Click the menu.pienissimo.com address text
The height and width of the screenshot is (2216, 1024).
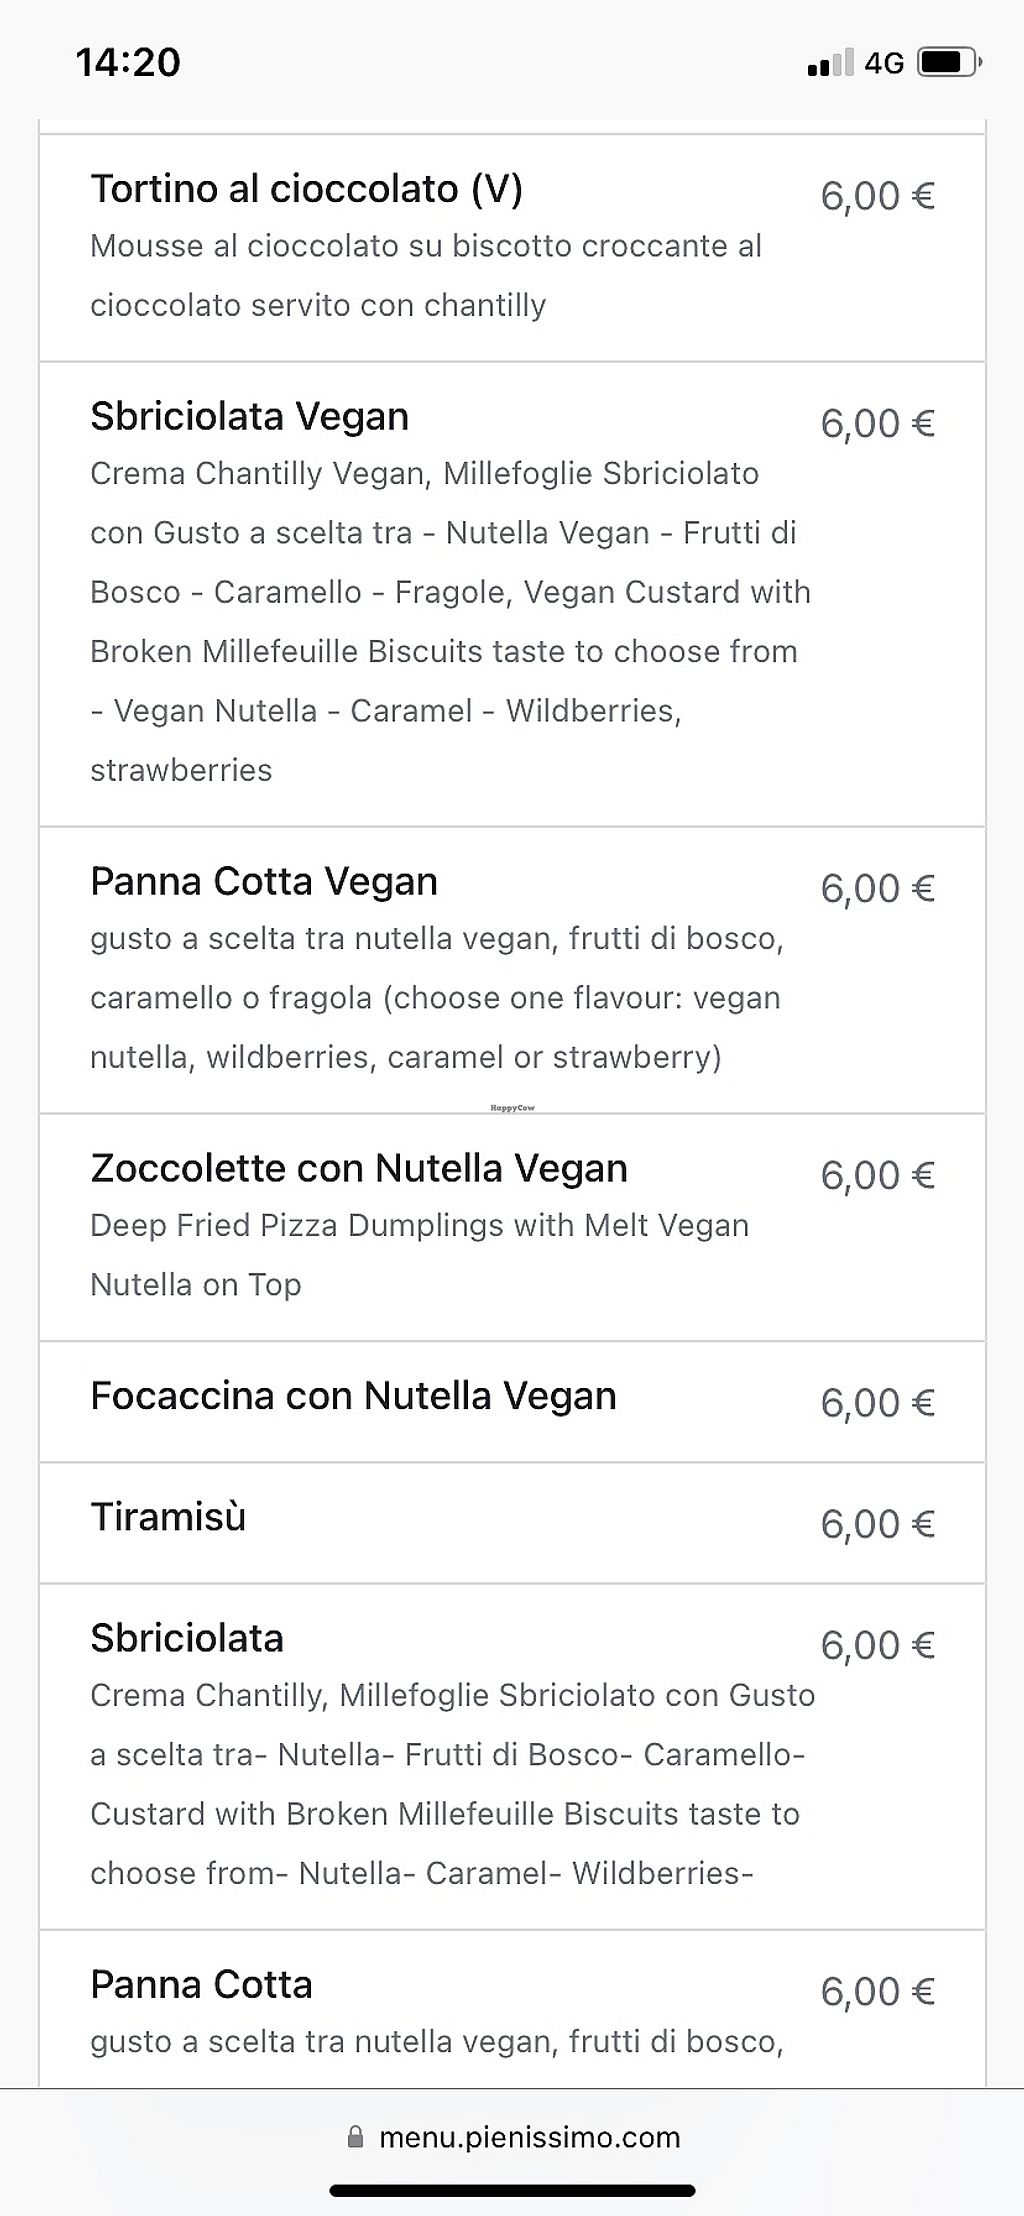(x=529, y=2137)
